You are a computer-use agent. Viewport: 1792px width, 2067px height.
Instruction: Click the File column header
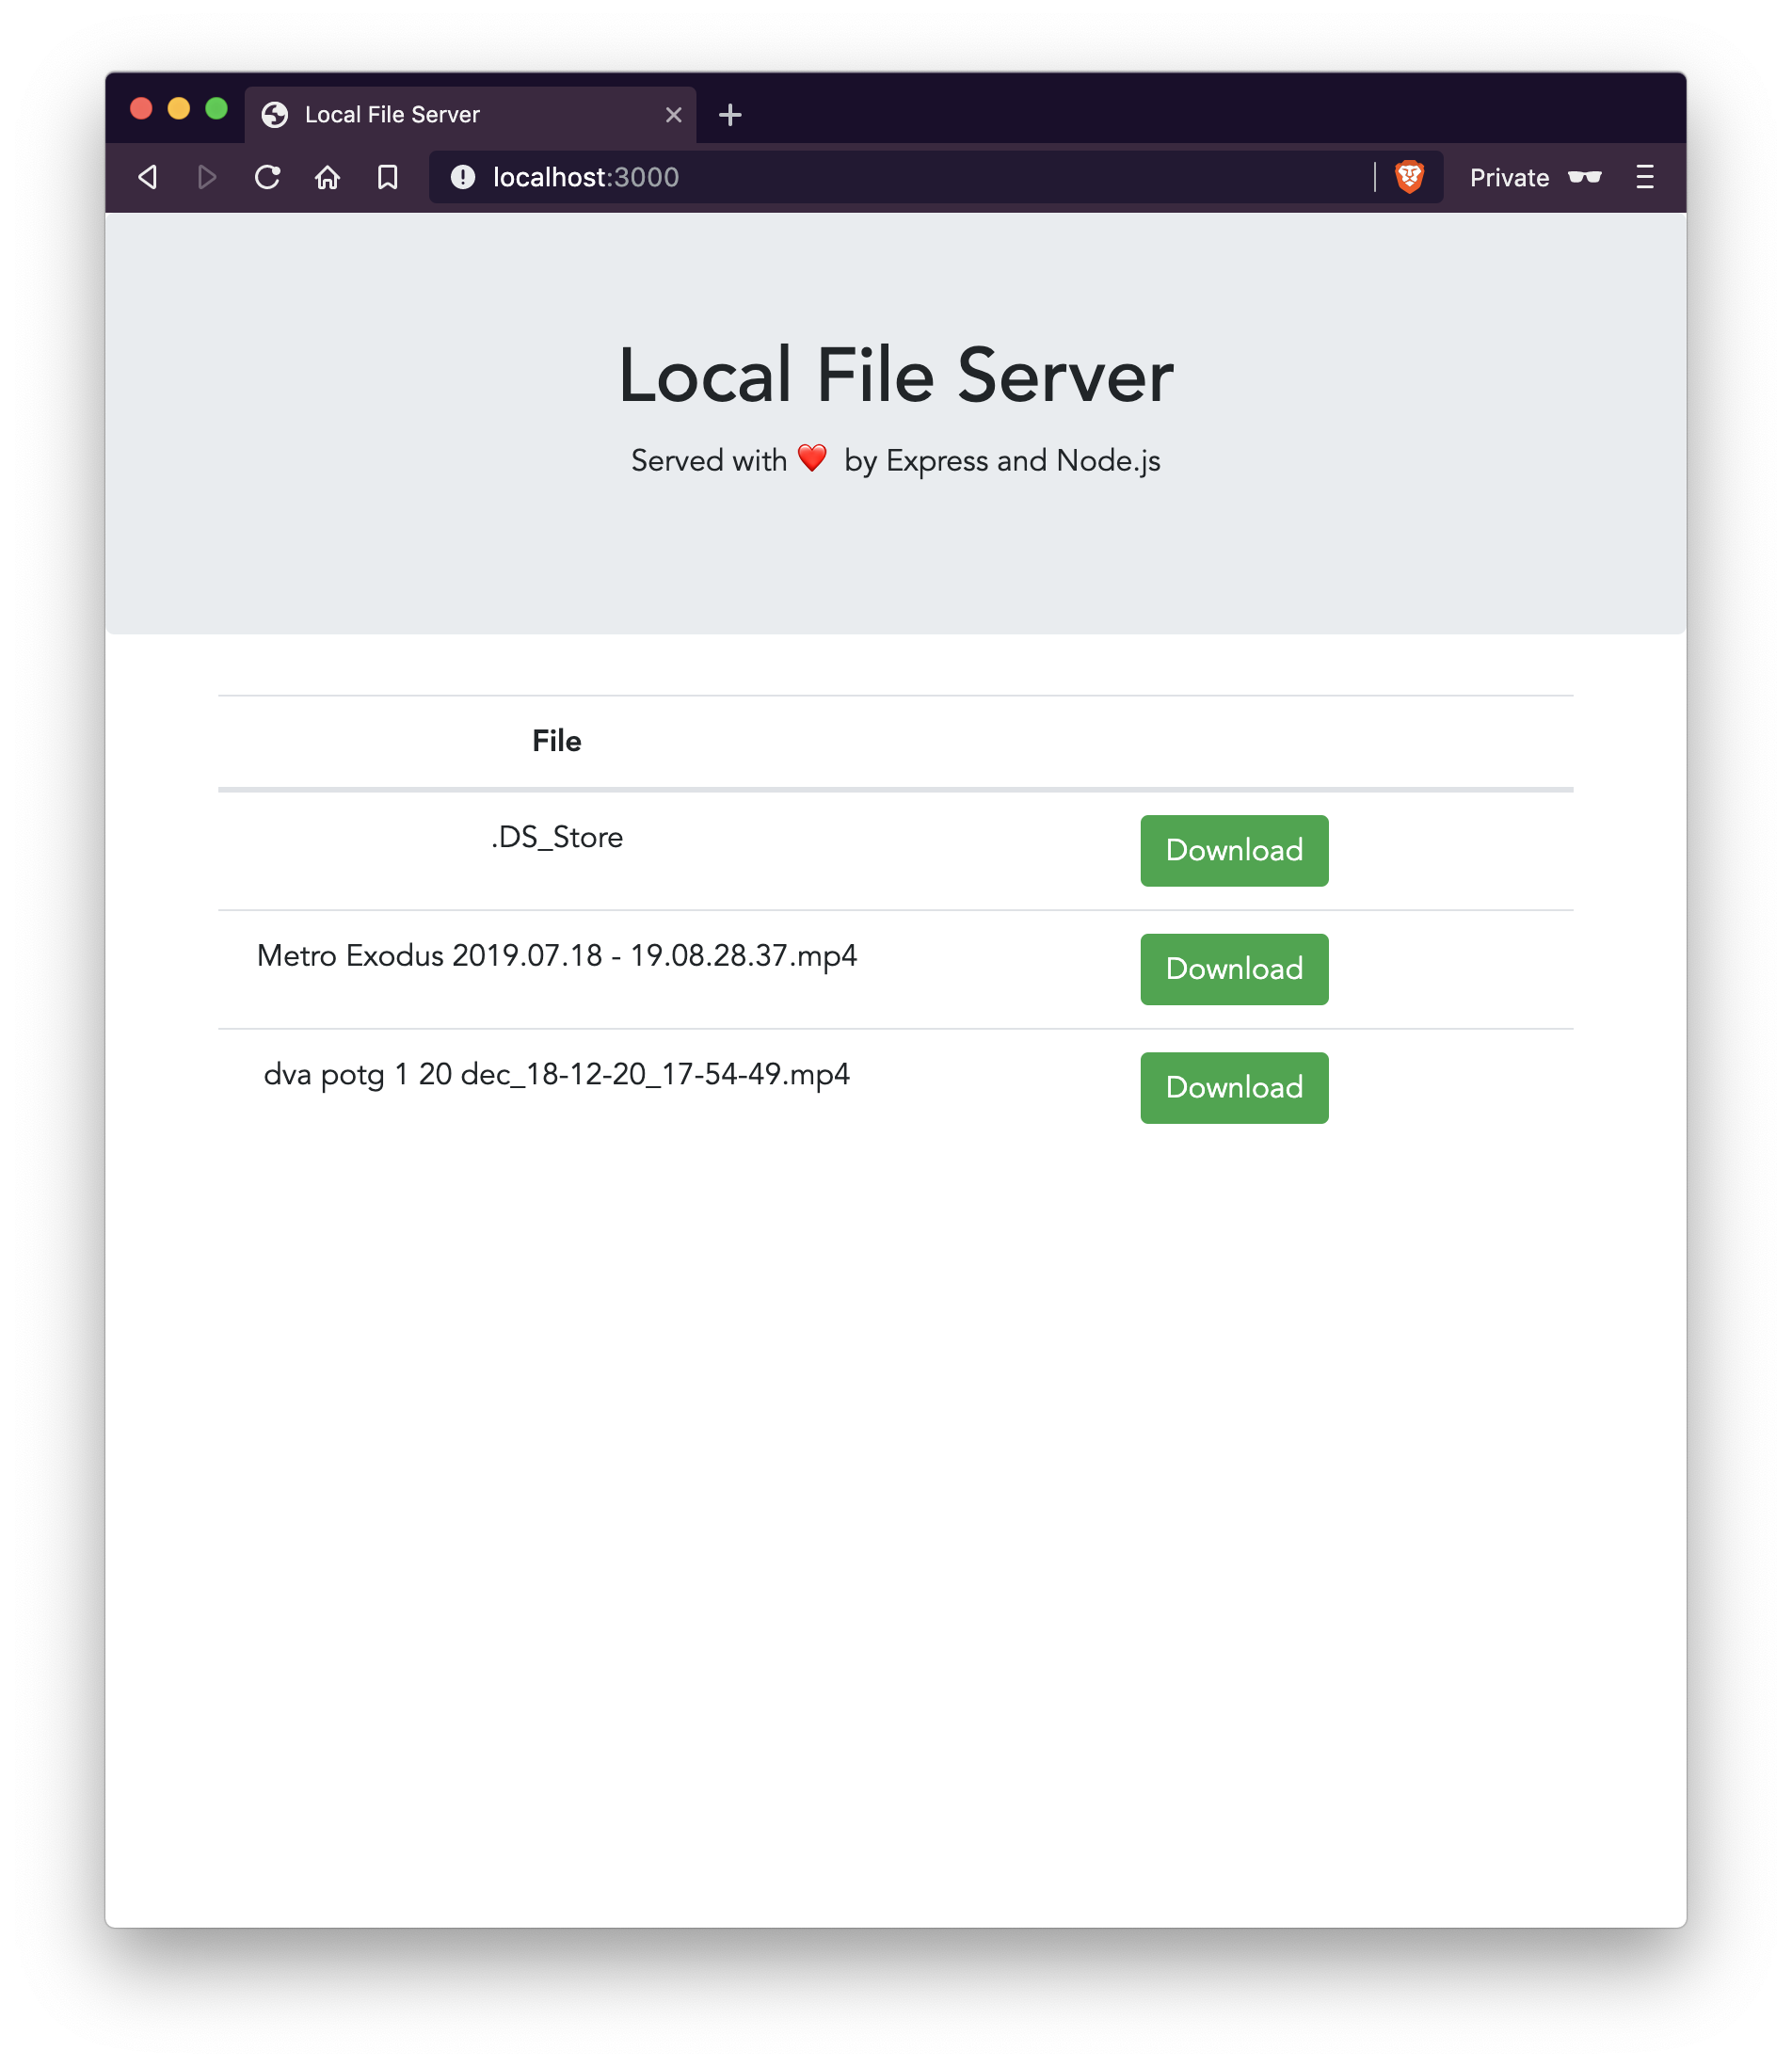tap(556, 741)
